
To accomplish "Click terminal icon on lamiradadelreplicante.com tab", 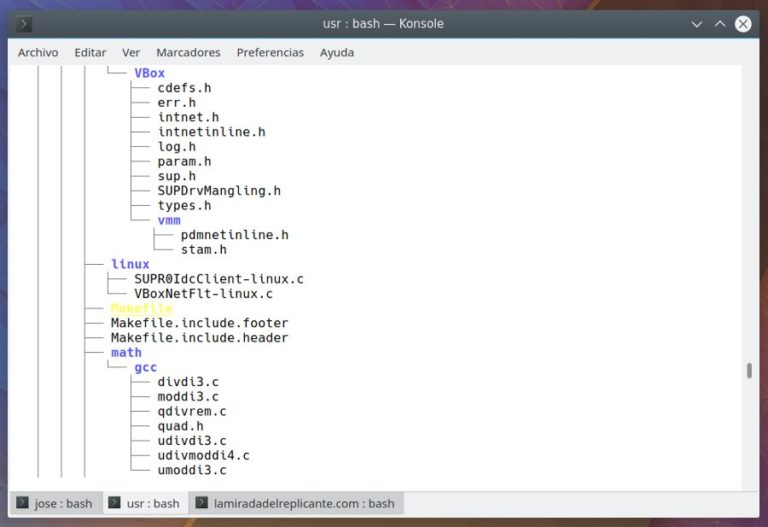I will tap(201, 503).
